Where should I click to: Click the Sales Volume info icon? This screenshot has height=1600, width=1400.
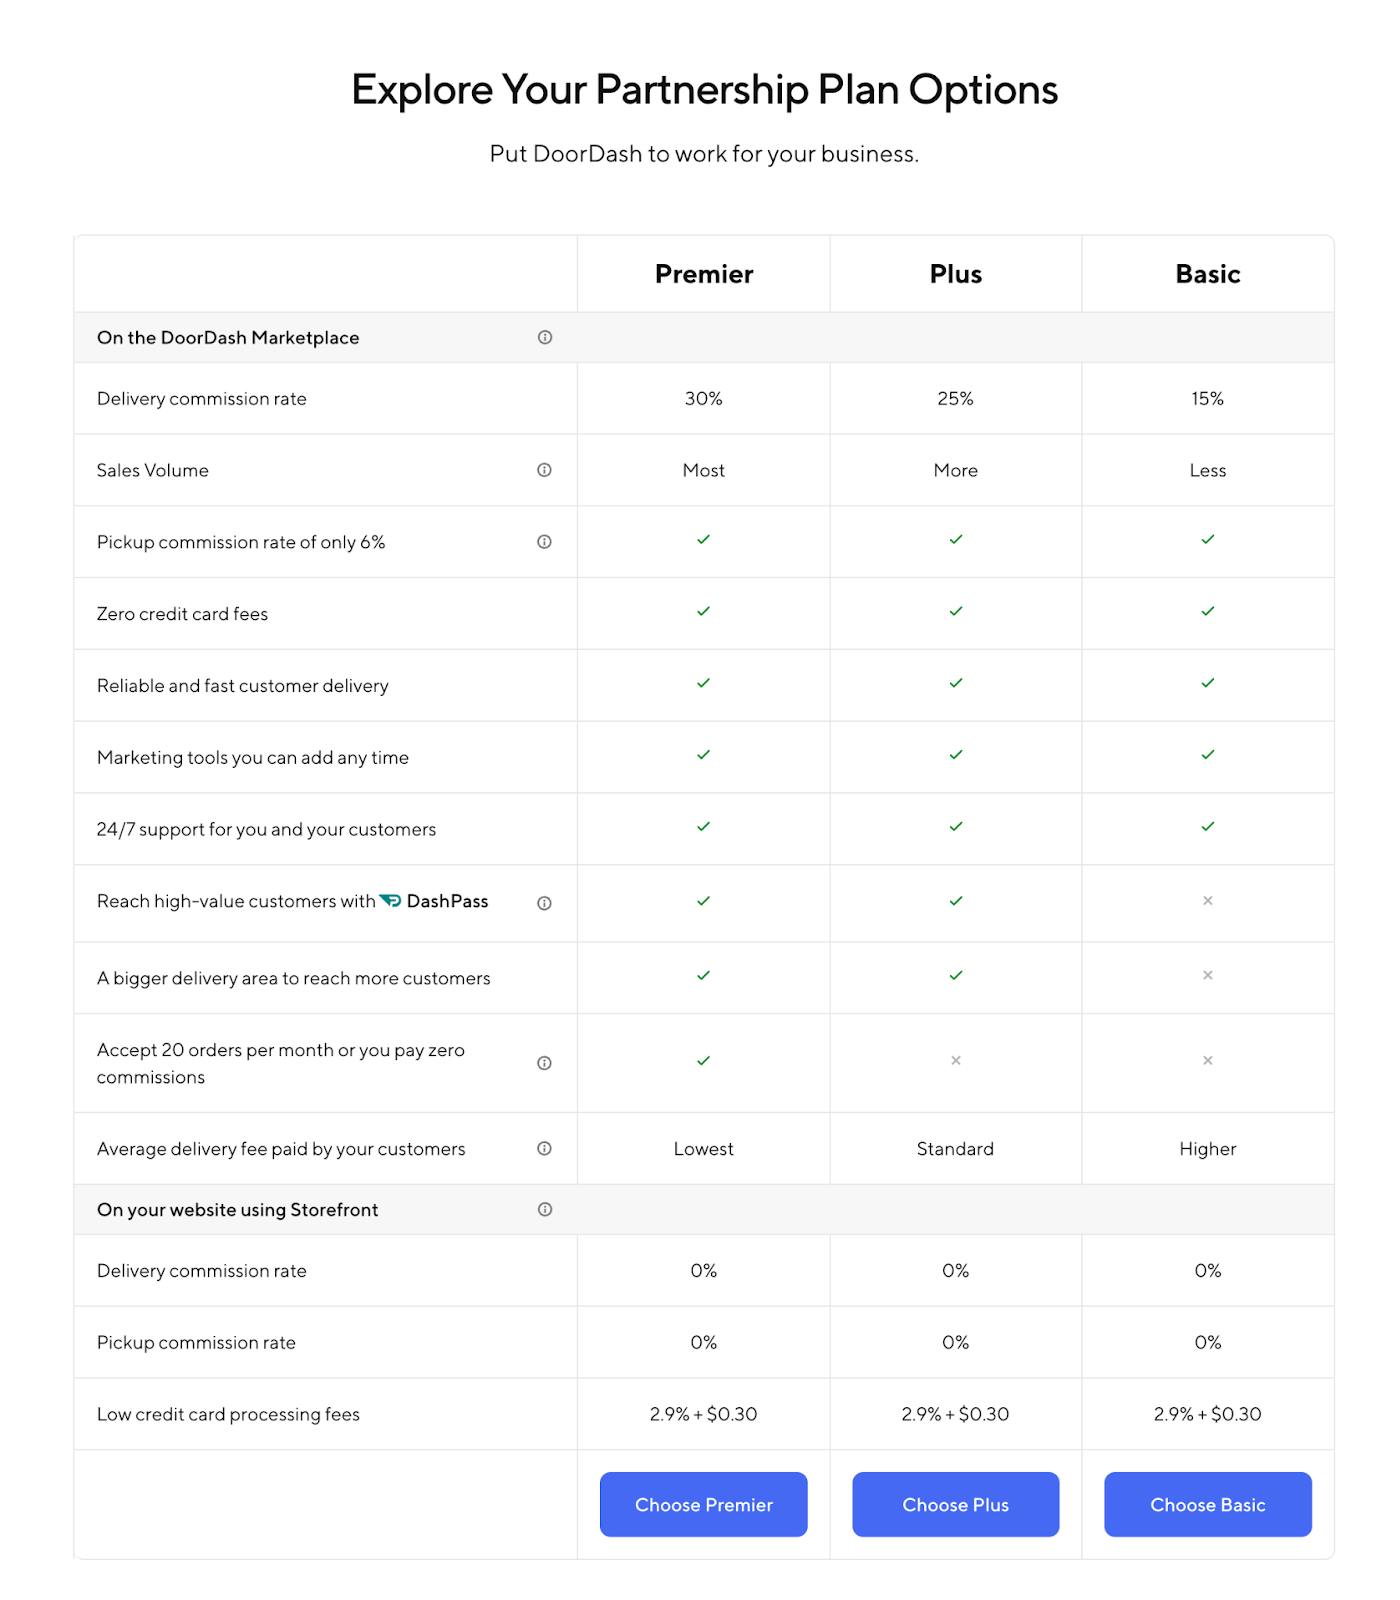pos(544,470)
